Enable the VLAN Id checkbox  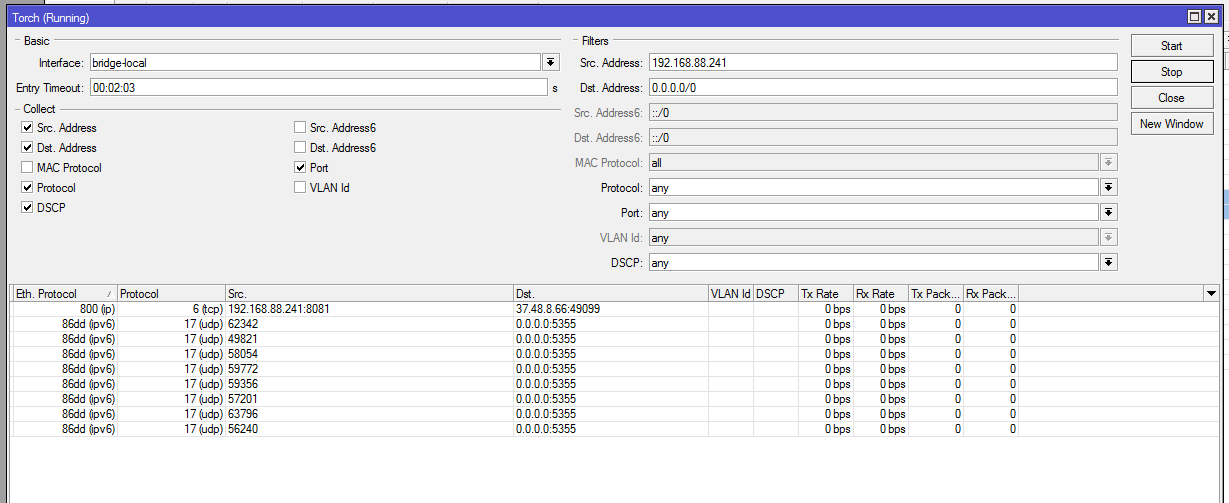[300, 188]
